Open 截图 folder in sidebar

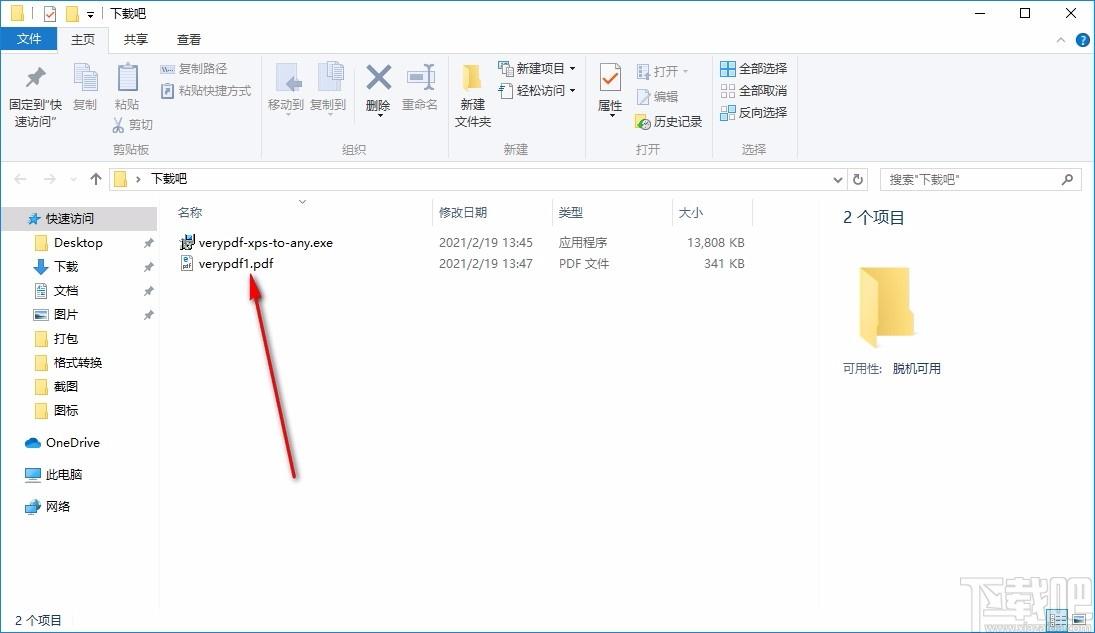pyautogui.click(x=66, y=386)
